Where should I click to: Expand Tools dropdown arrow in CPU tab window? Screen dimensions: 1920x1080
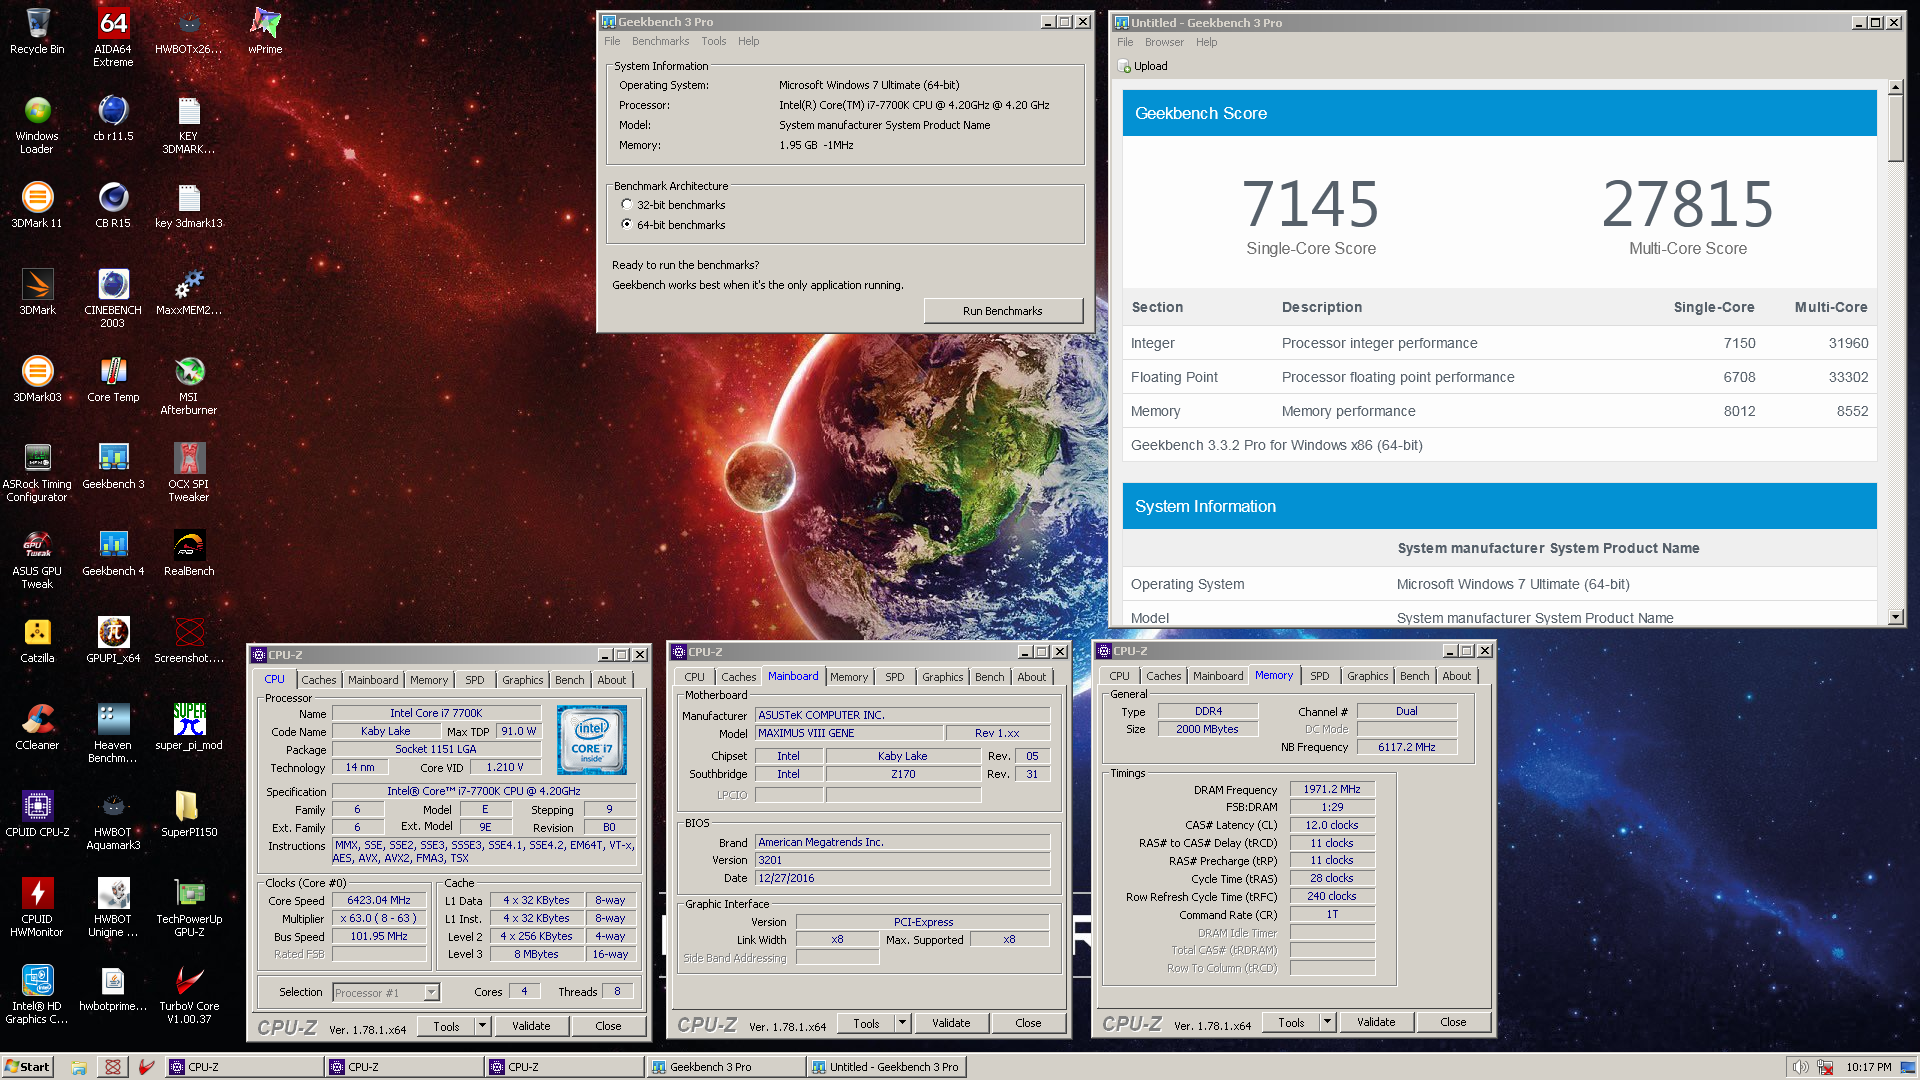tap(483, 1025)
